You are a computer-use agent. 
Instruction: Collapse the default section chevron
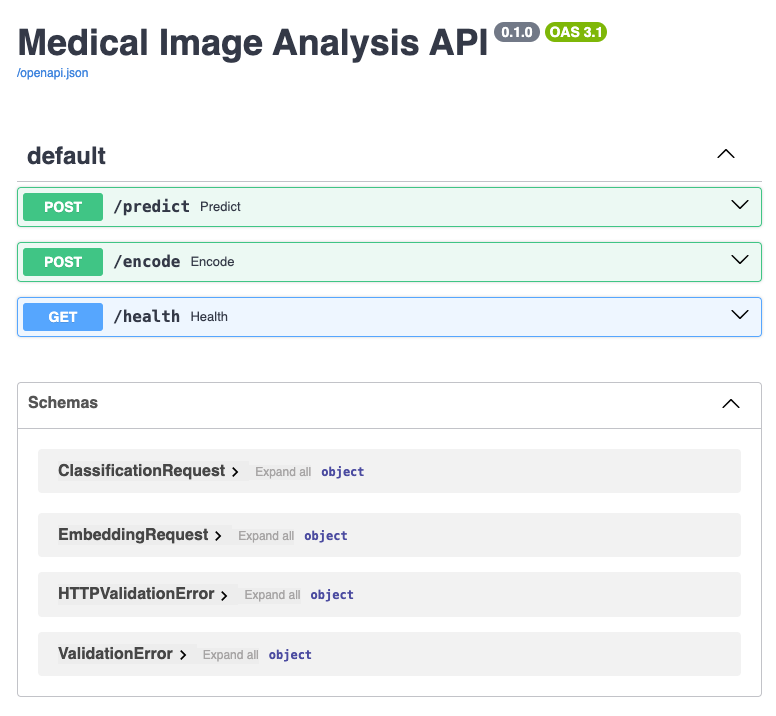(726, 154)
